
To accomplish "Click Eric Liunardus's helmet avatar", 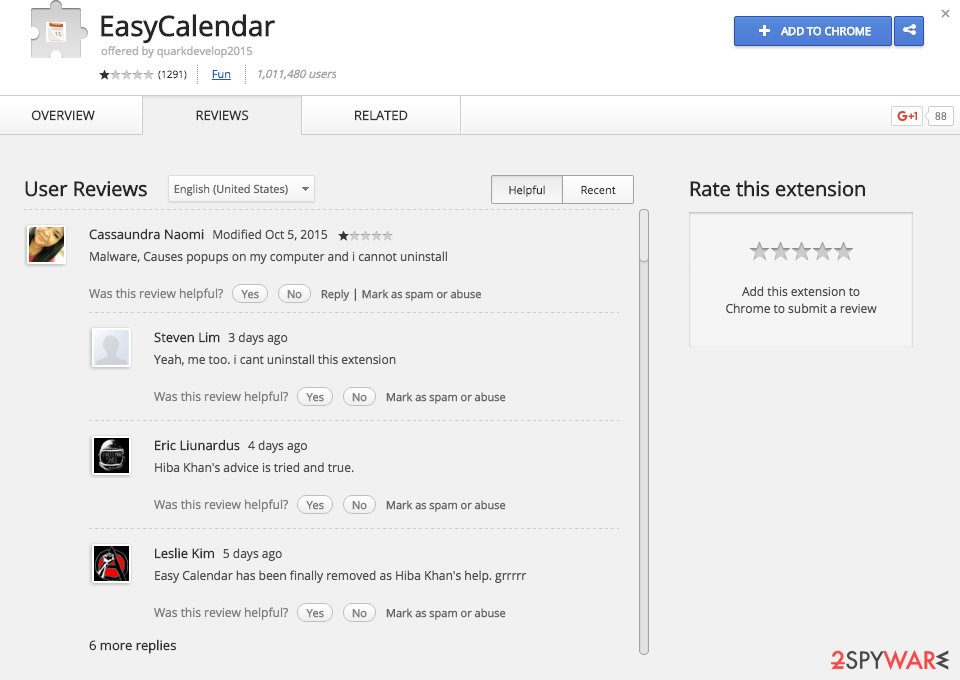I will (111, 455).
